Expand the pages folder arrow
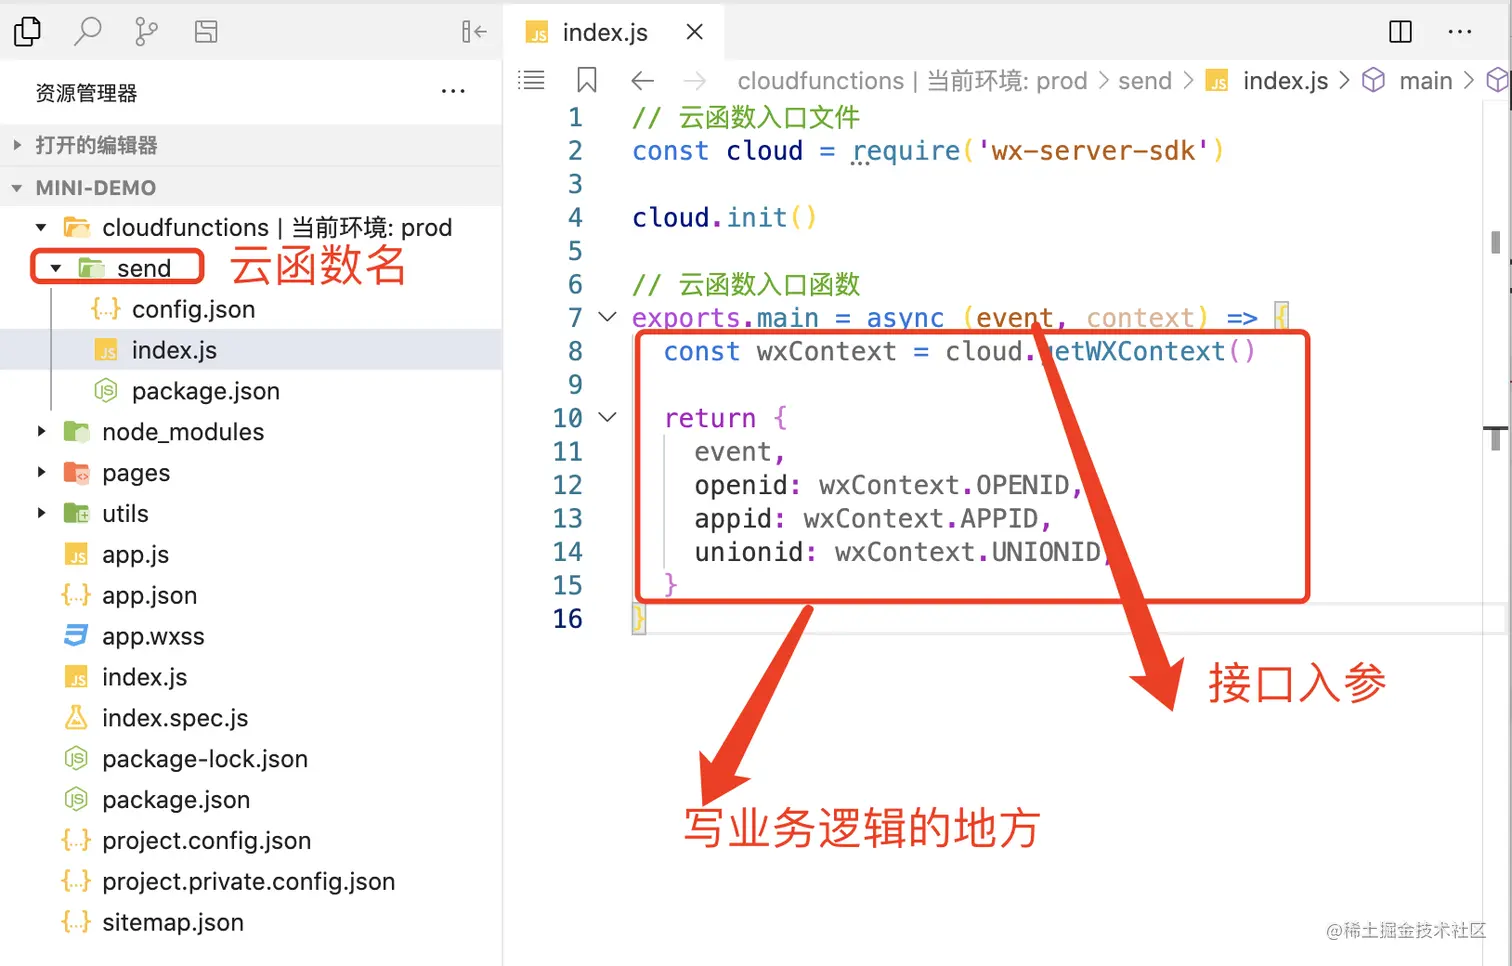 [41, 472]
